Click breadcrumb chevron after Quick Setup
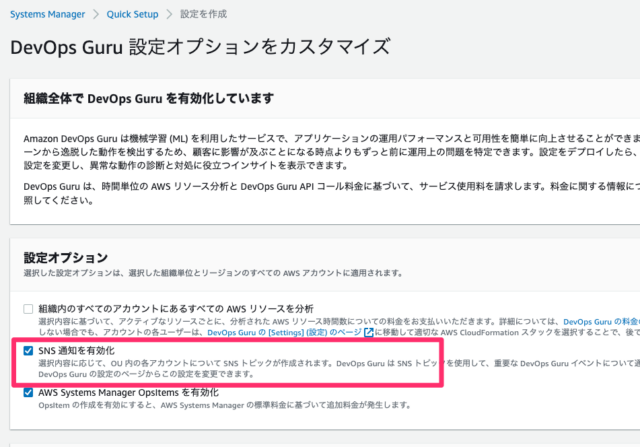This screenshot has height=447, width=640. pyautogui.click(x=169, y=14)
